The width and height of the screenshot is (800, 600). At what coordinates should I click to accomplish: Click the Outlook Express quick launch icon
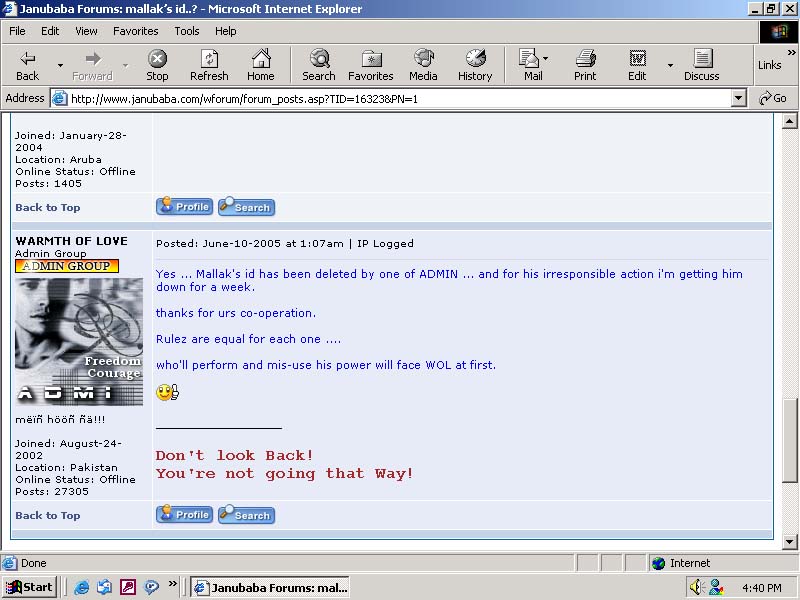pos(105,588)
